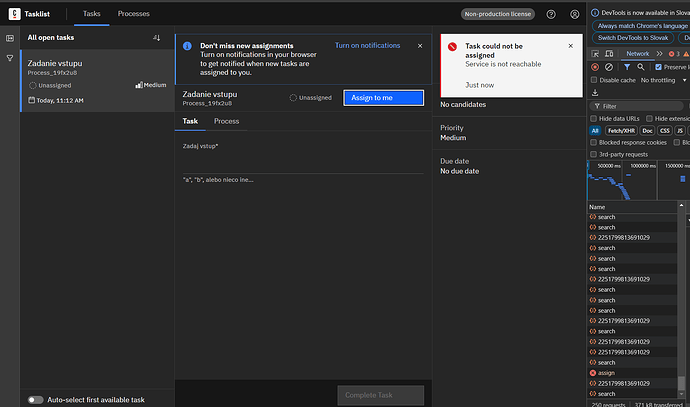Click the red error icon in the toast
The height and width of the screenshot is (407, 690).
pyautogui.click(x=452, y=47)
